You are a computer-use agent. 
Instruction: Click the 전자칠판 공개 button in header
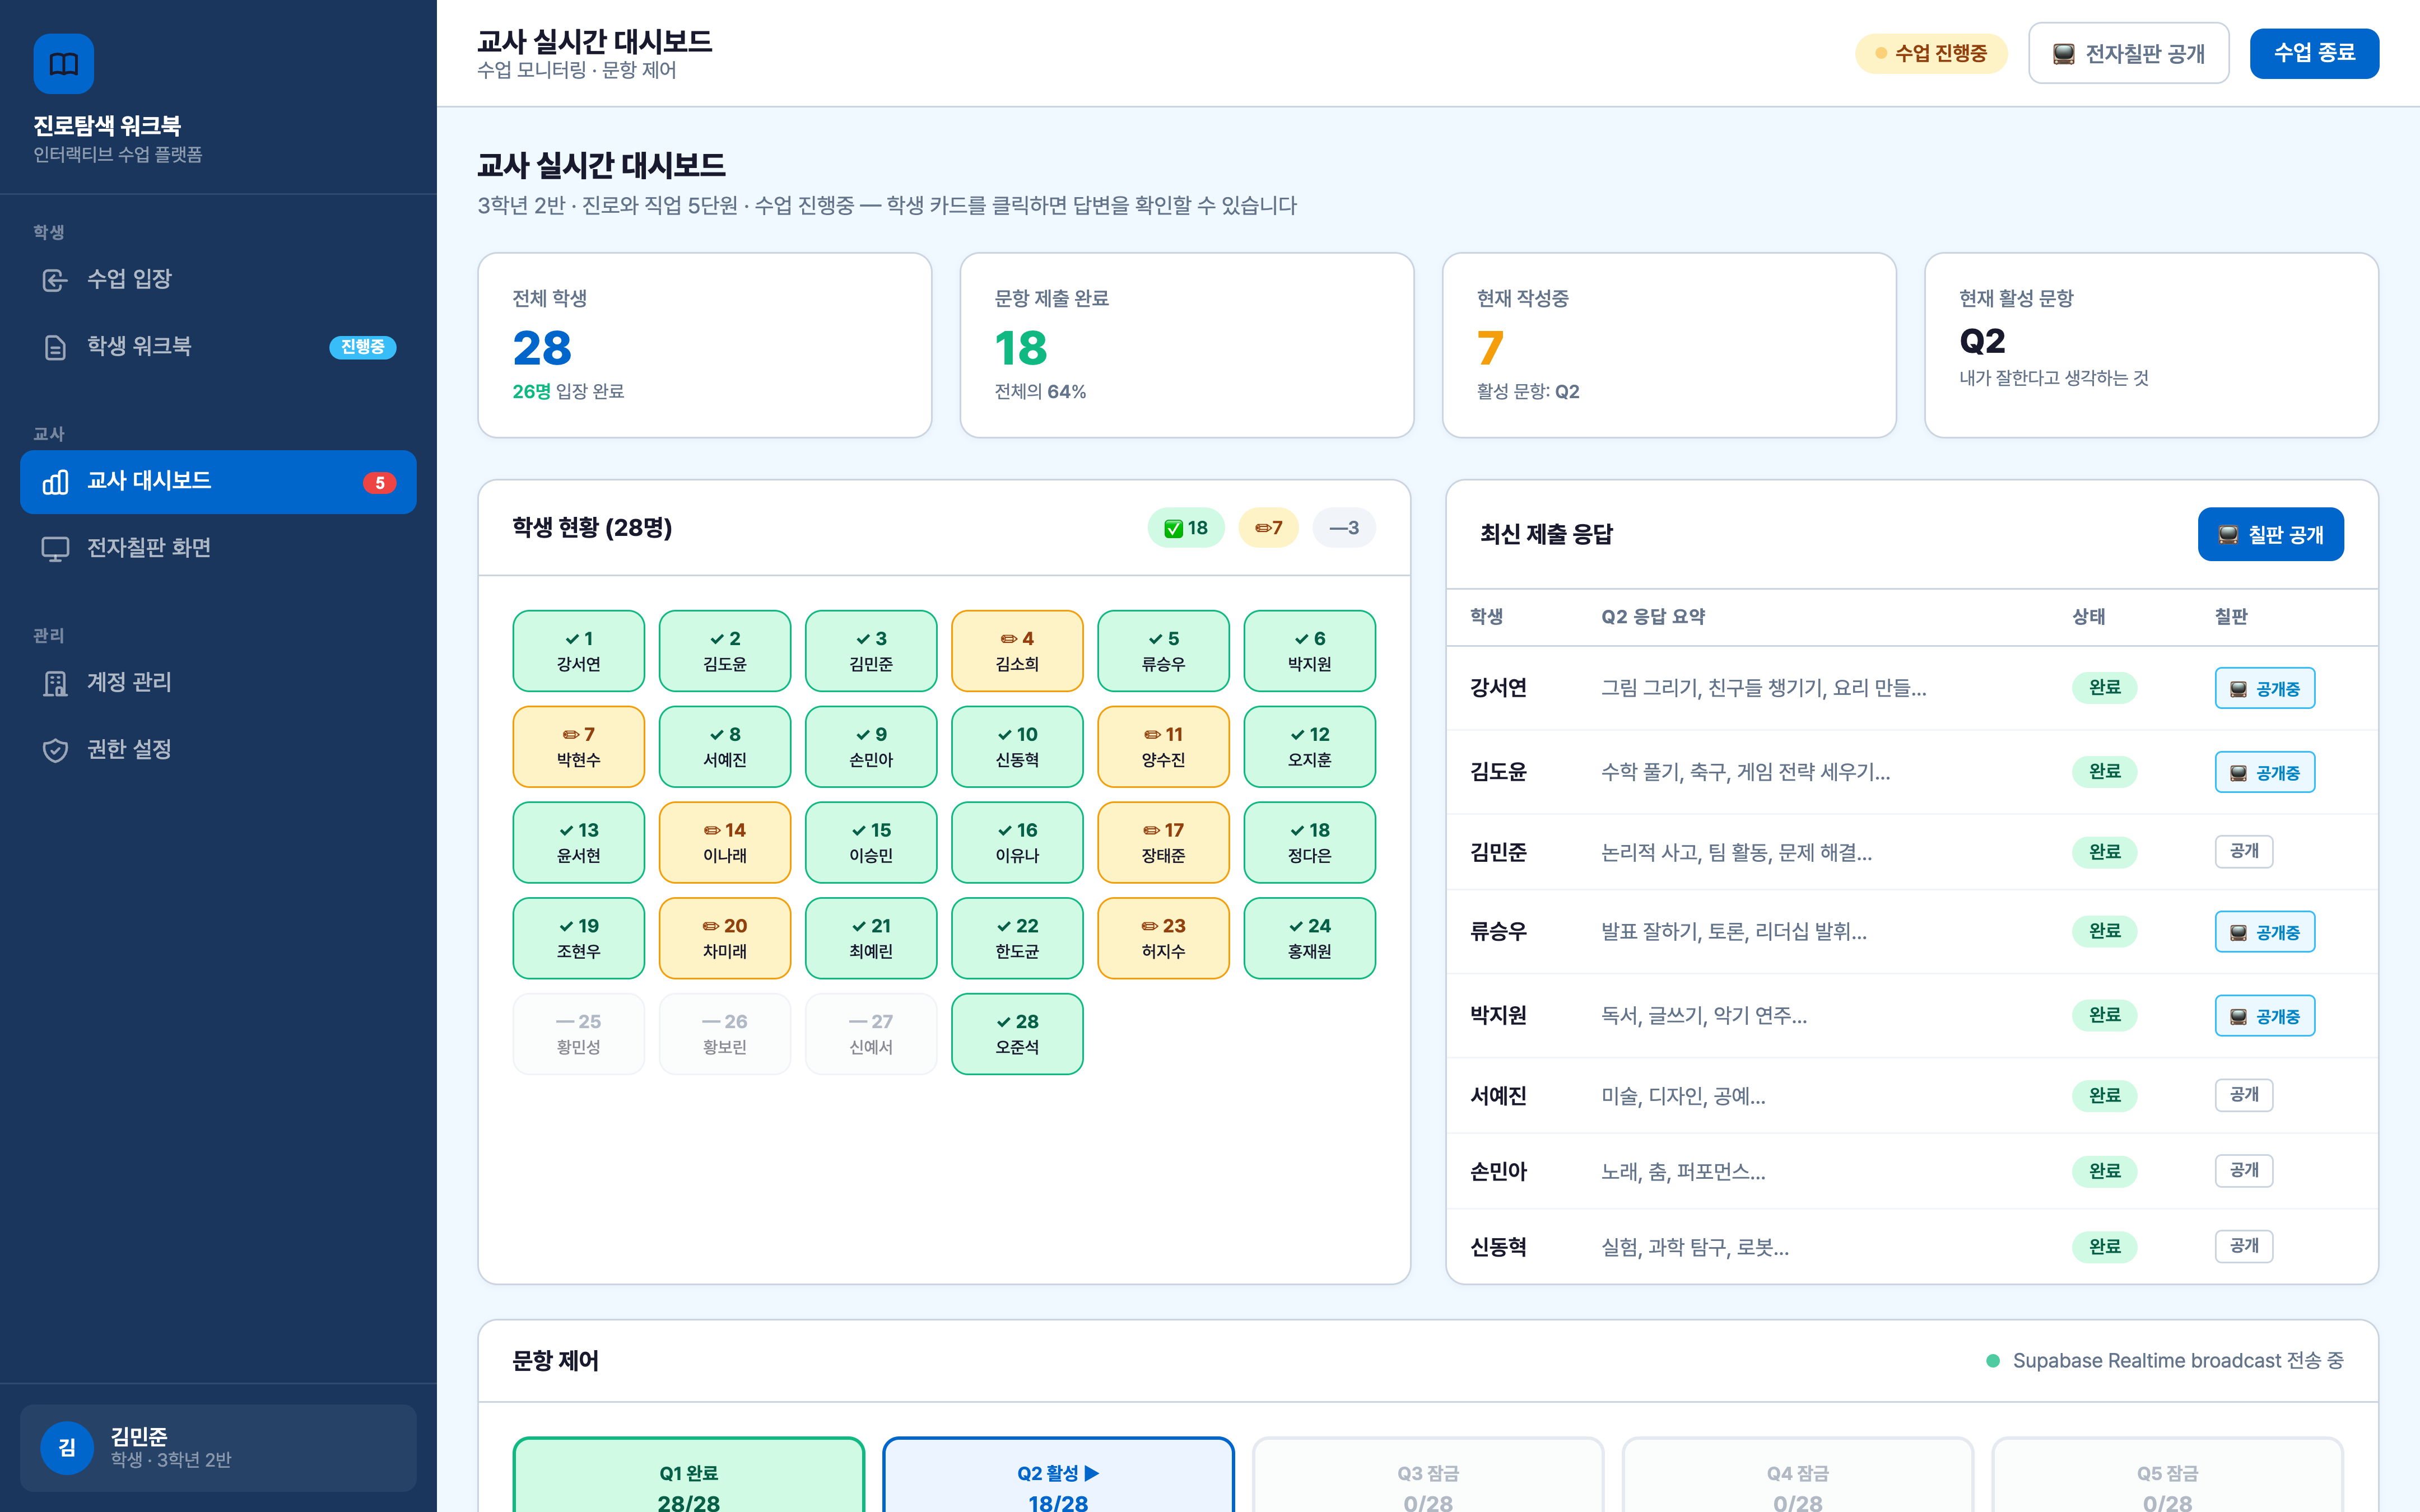pos(2128,53)
